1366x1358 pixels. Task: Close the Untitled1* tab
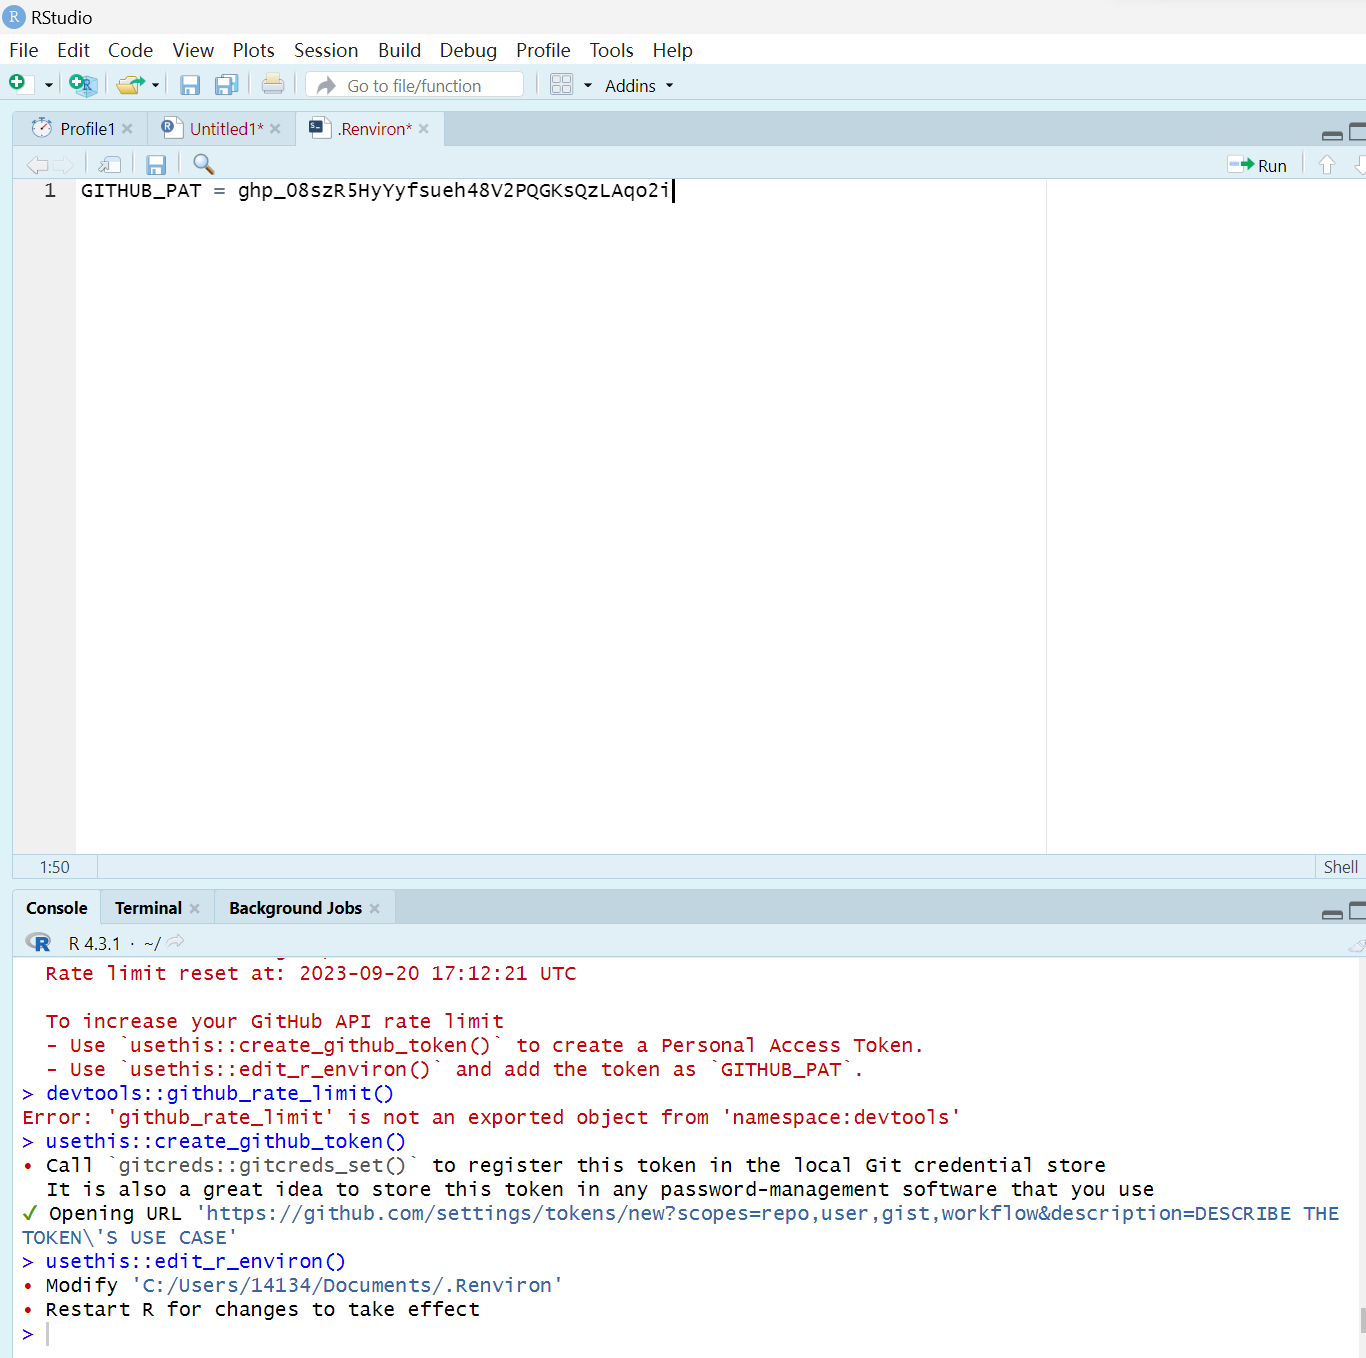pos(275,129)
